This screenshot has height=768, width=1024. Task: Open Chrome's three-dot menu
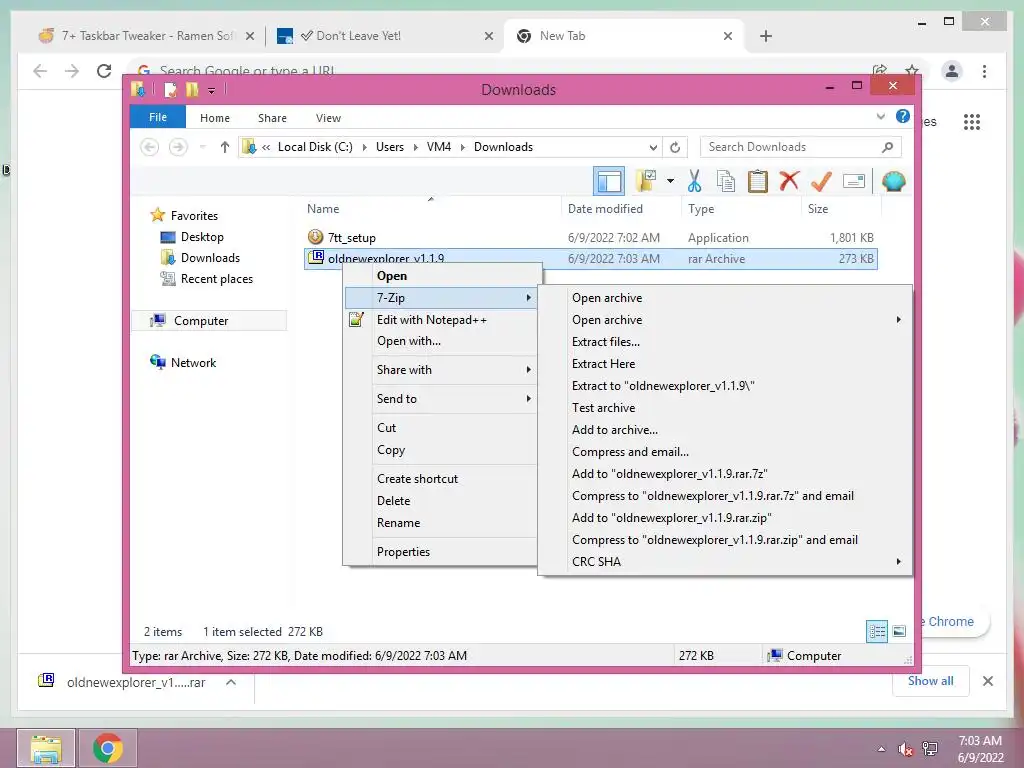pyautogui.click(x=984, y=71)
